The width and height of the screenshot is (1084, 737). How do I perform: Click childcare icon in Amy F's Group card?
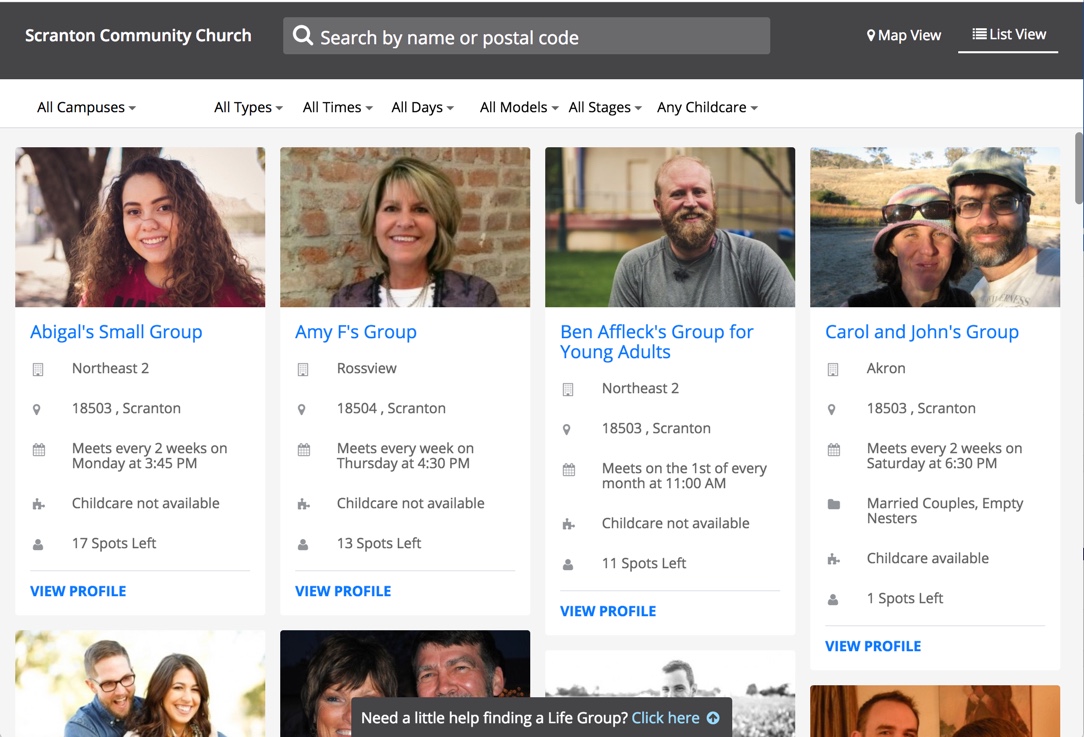click(x=303, y=504)
